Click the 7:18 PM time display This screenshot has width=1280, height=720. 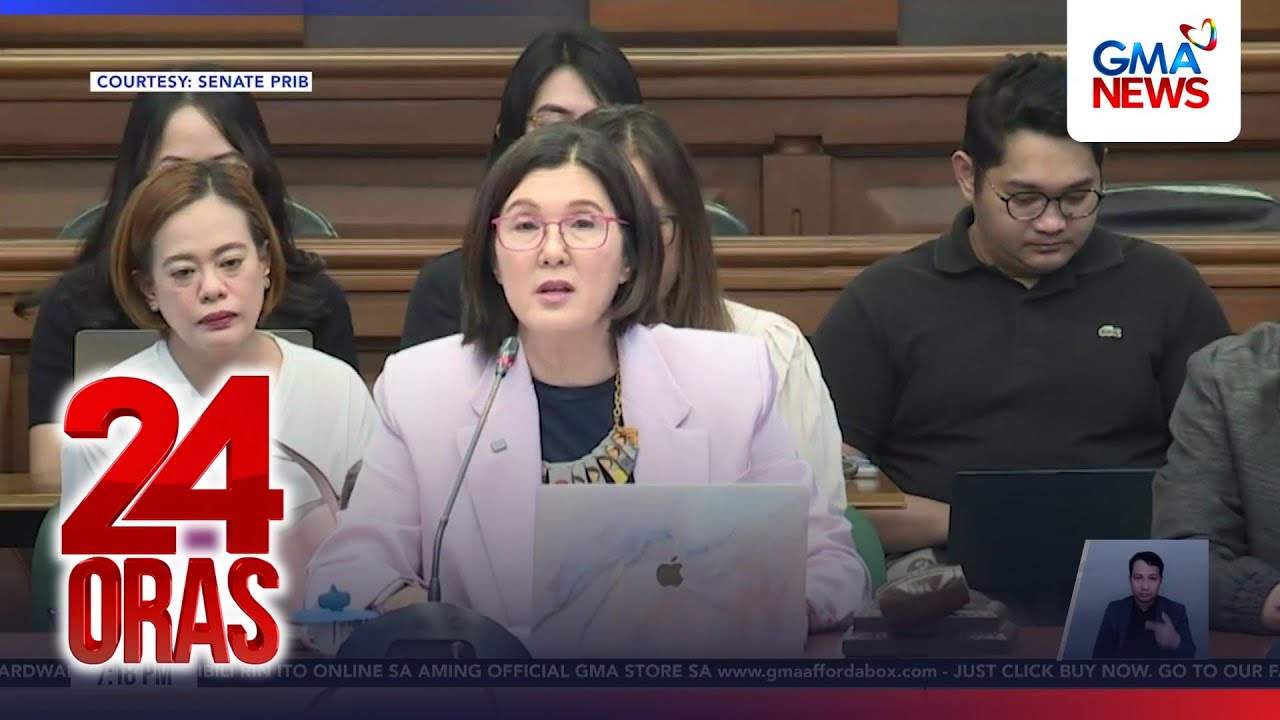point(134,675)
